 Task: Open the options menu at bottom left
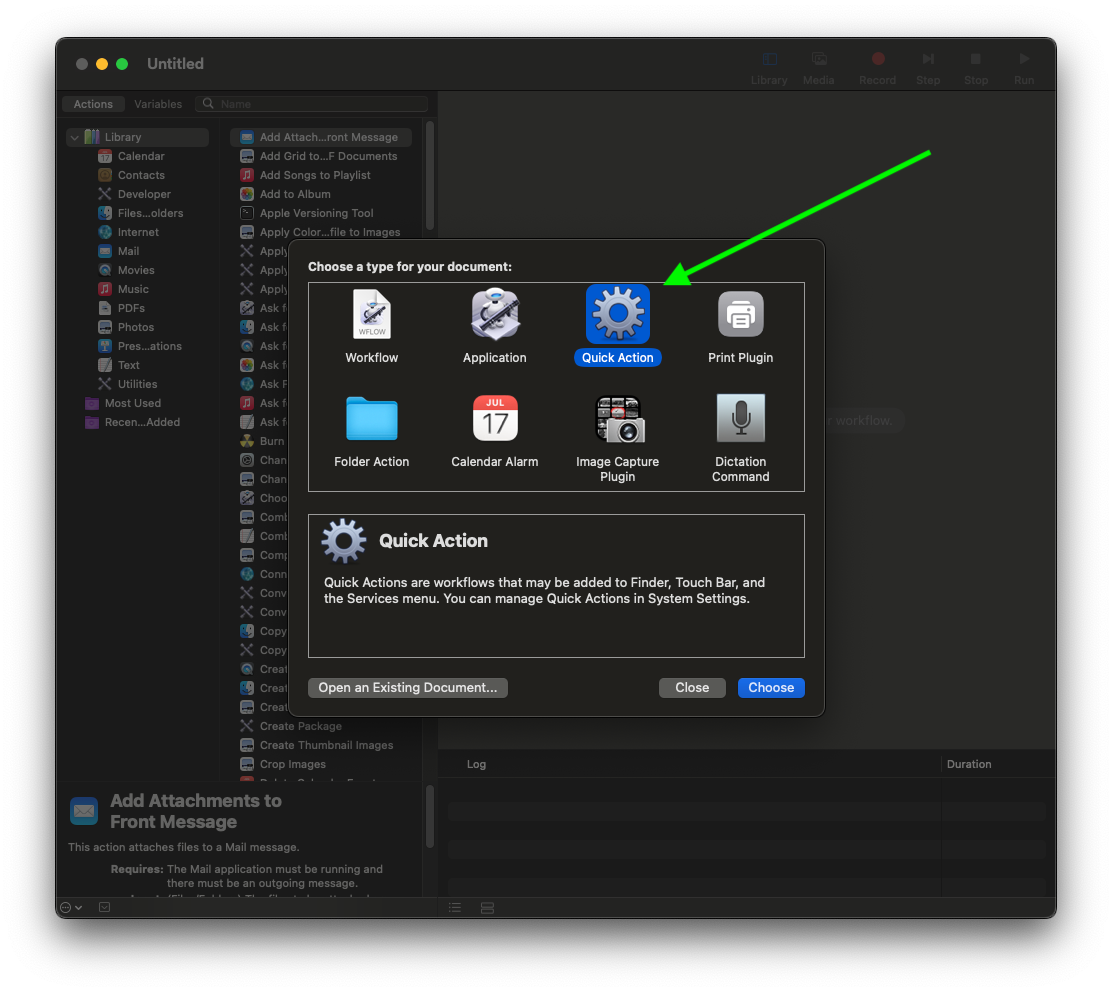coord(68,907)
